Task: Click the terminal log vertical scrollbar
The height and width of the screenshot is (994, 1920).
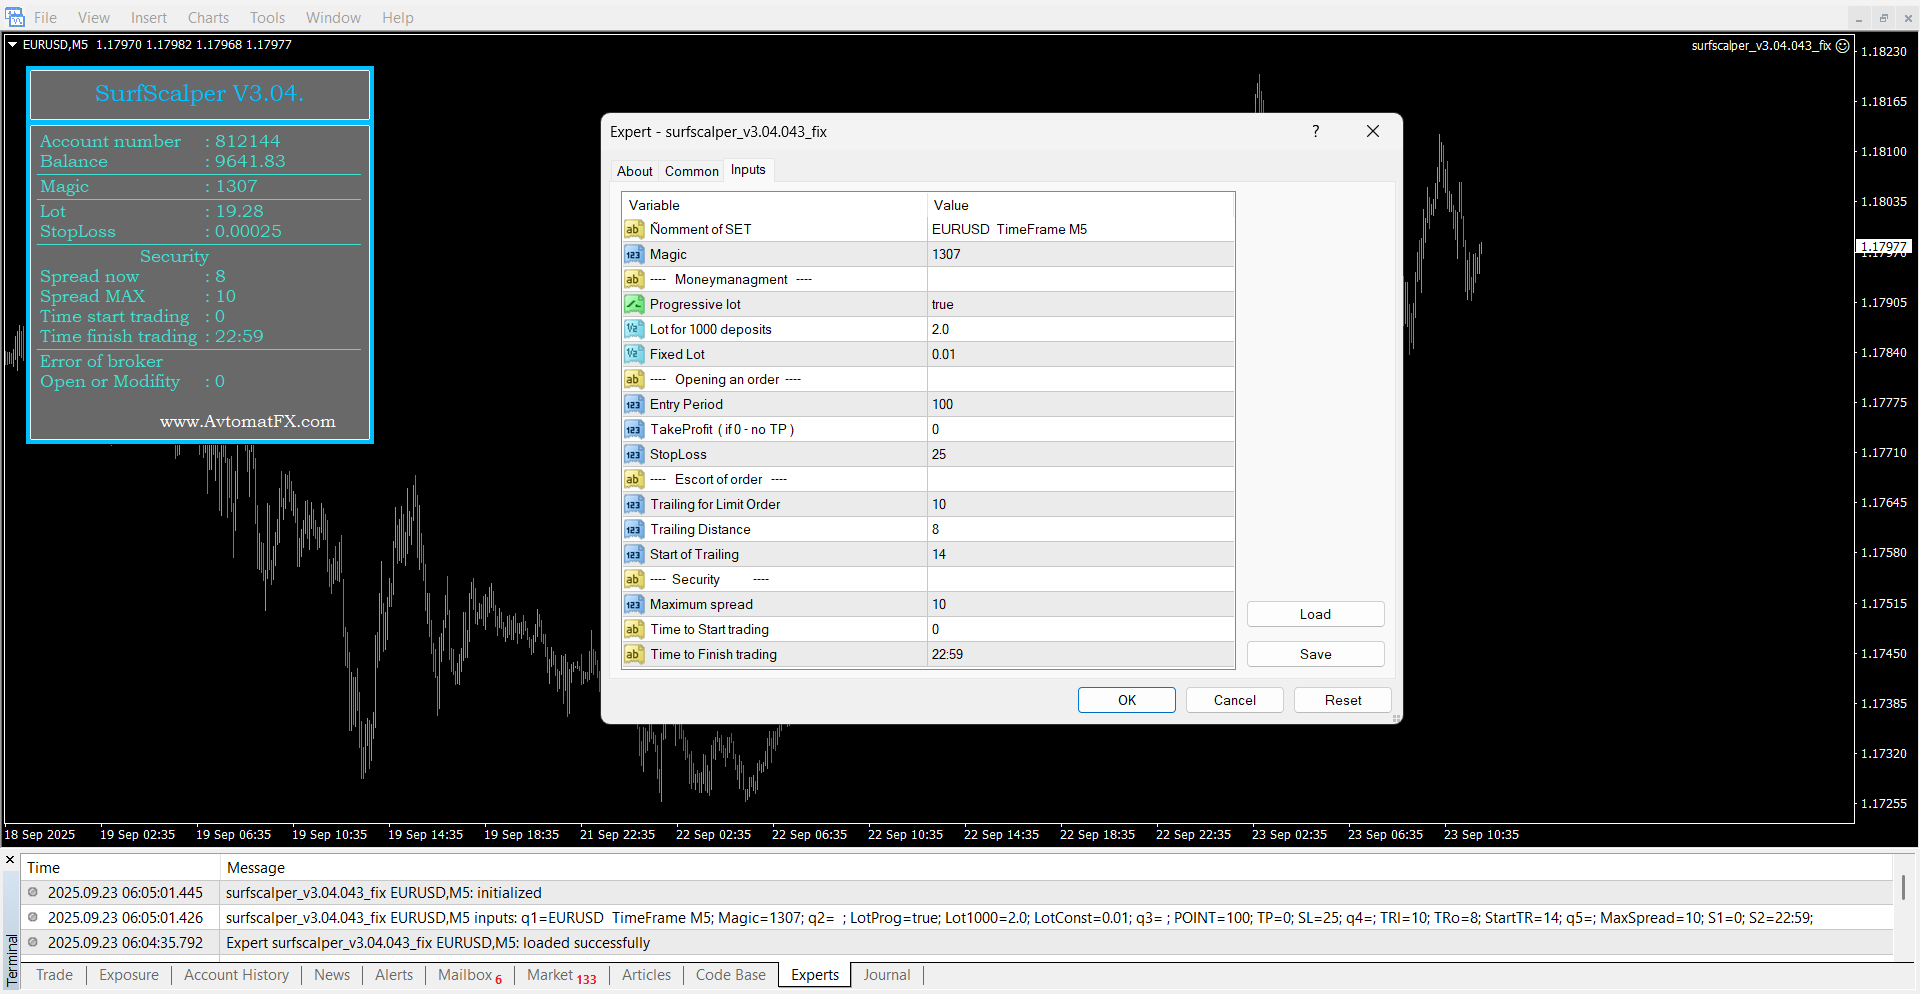Action: (x=1903, y=887)
